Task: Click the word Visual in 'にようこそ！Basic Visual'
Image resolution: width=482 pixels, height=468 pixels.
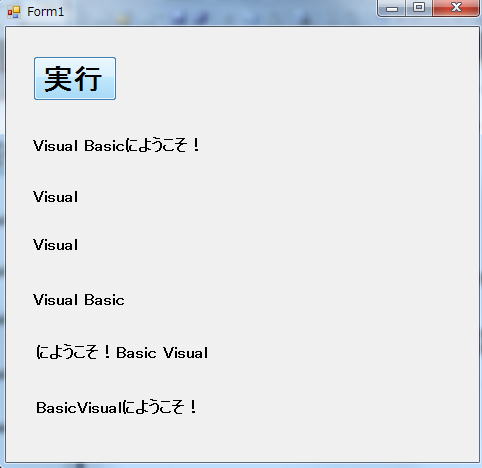Action: tap(186, 353)
